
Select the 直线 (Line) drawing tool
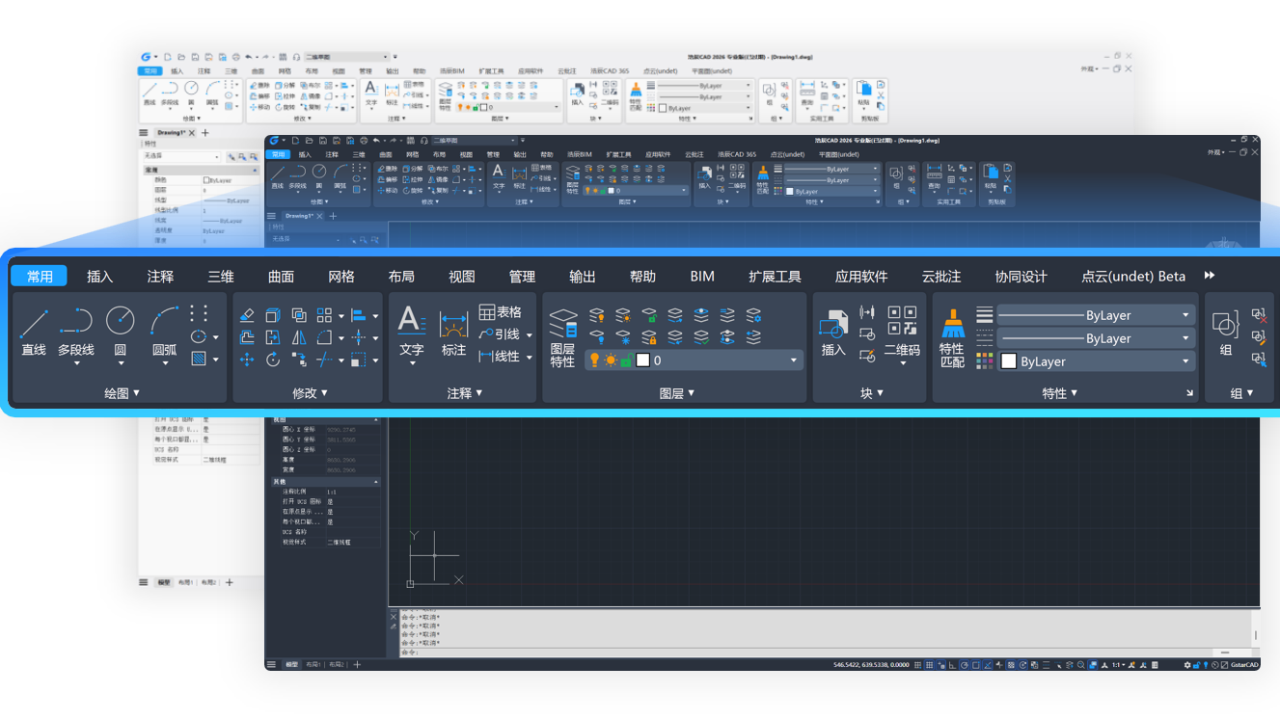(x=34, y=331)
